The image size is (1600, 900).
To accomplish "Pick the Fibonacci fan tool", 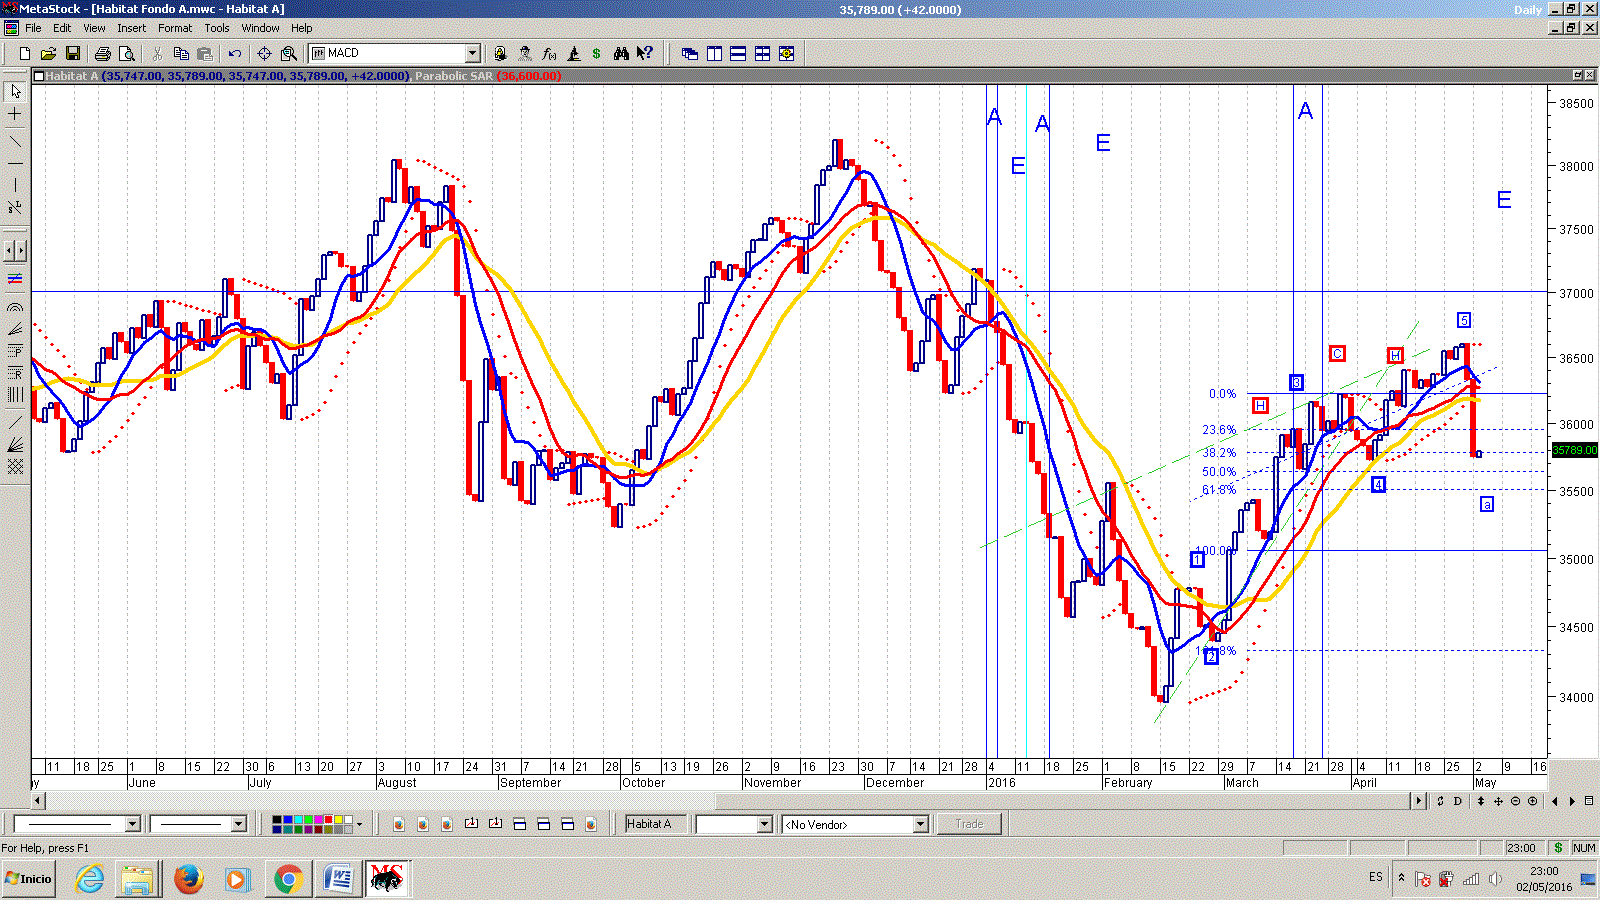I will click(x=15, y=329).
